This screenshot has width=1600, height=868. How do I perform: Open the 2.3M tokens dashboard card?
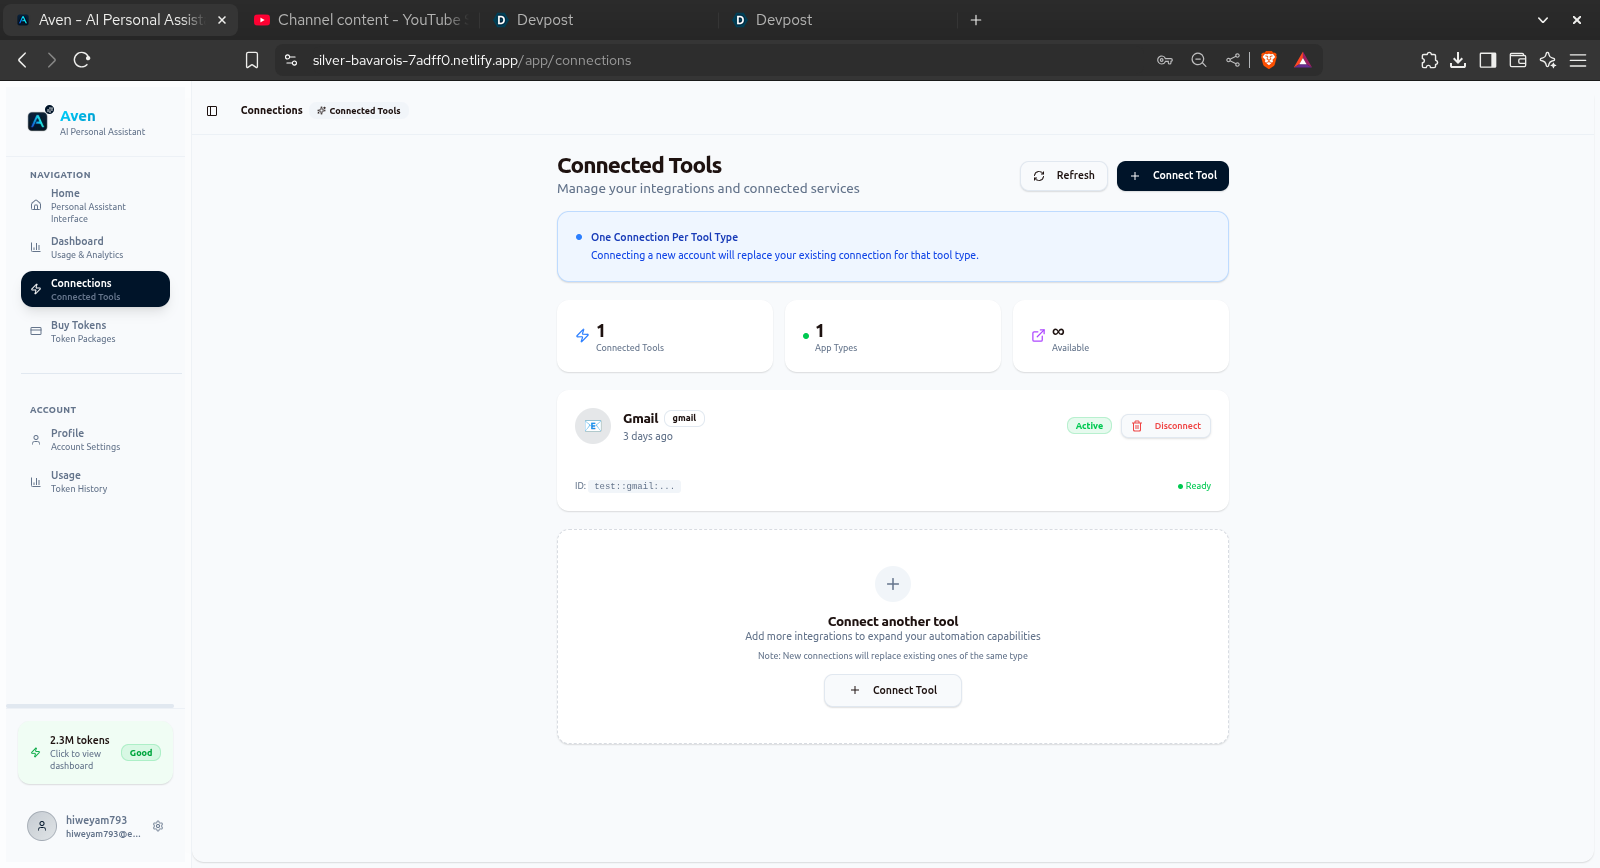pyautogui.click(x=95, y=753)
